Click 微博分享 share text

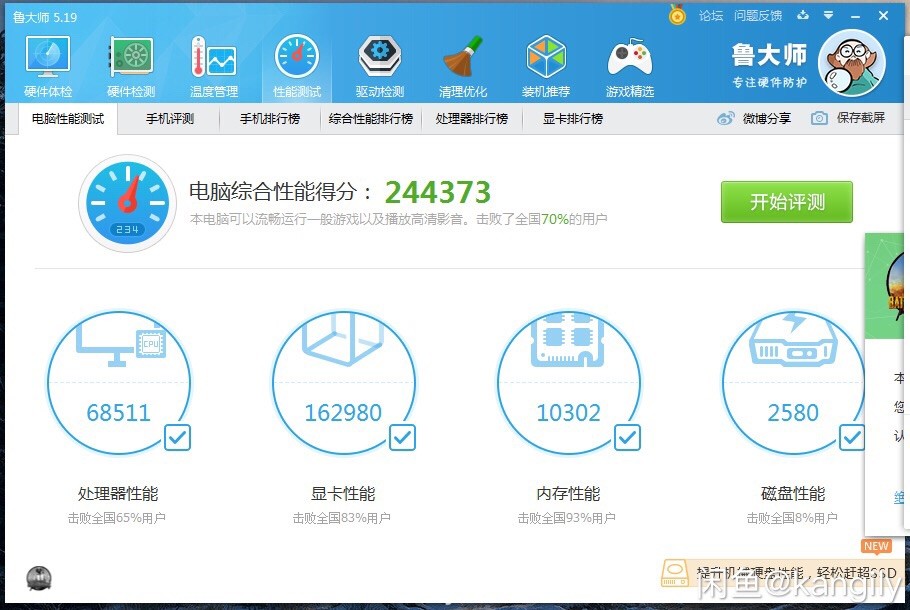767,118
